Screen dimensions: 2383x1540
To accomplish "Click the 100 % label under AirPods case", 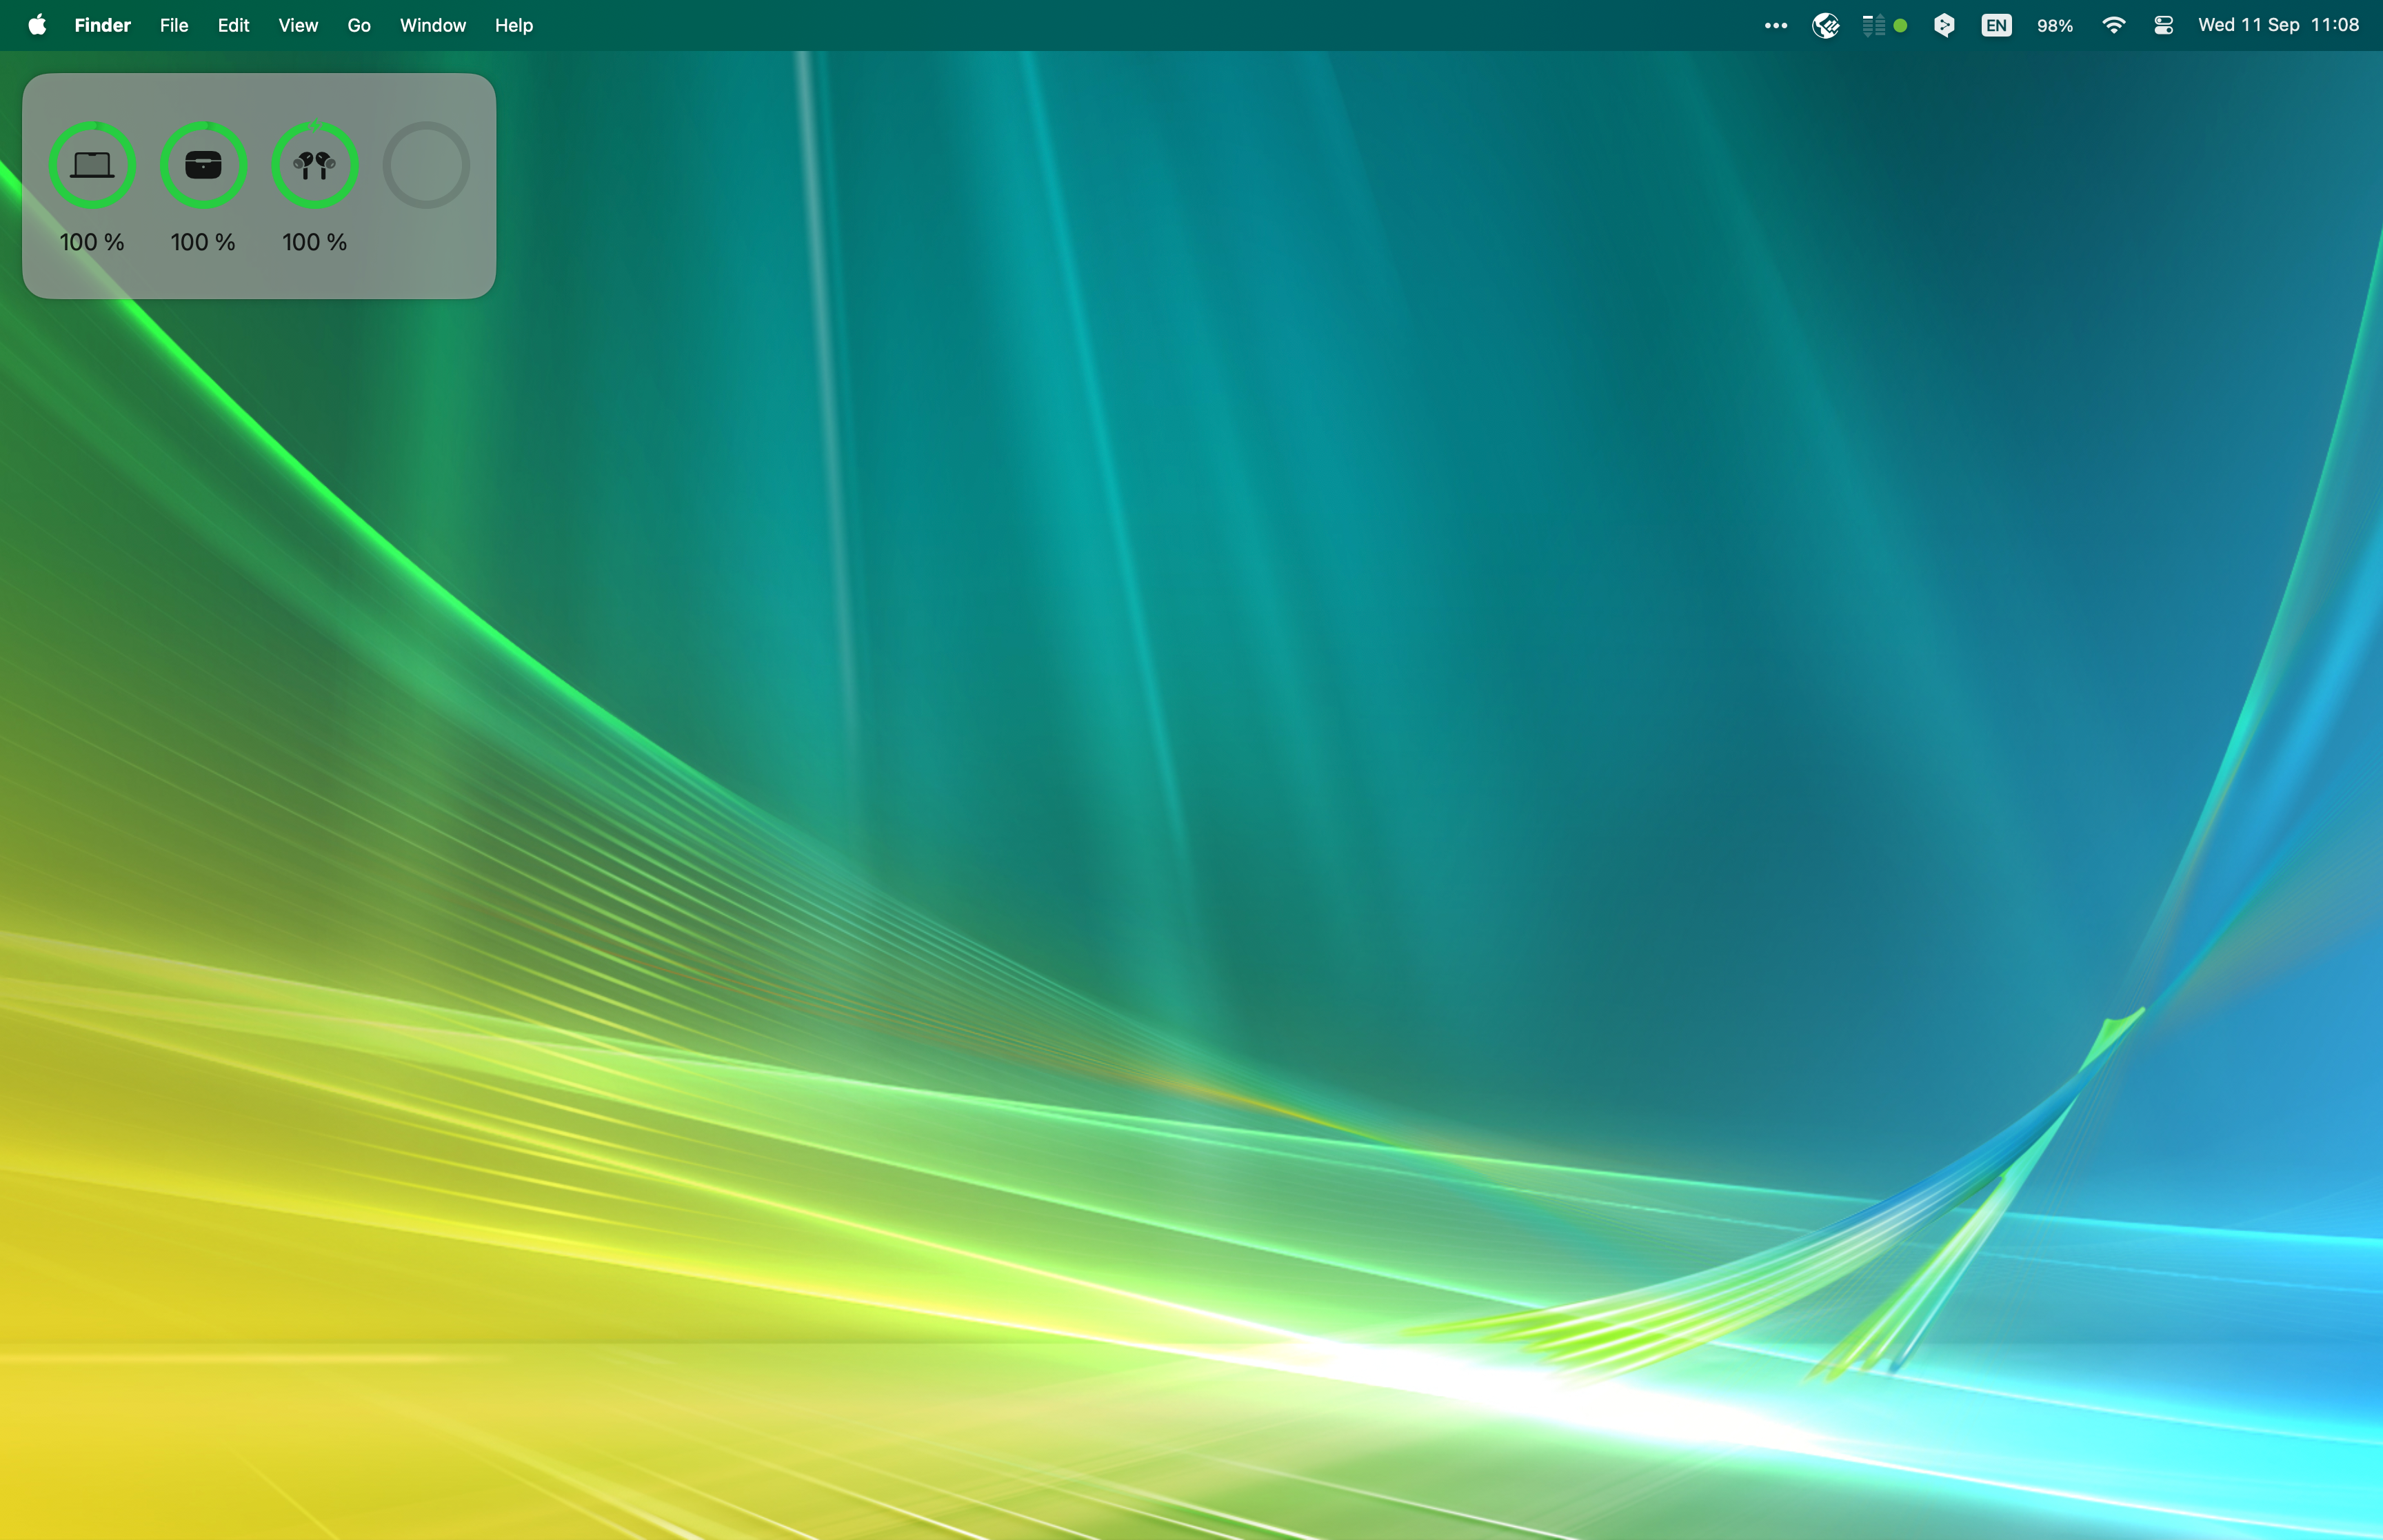I will click(x=203, y=242).
